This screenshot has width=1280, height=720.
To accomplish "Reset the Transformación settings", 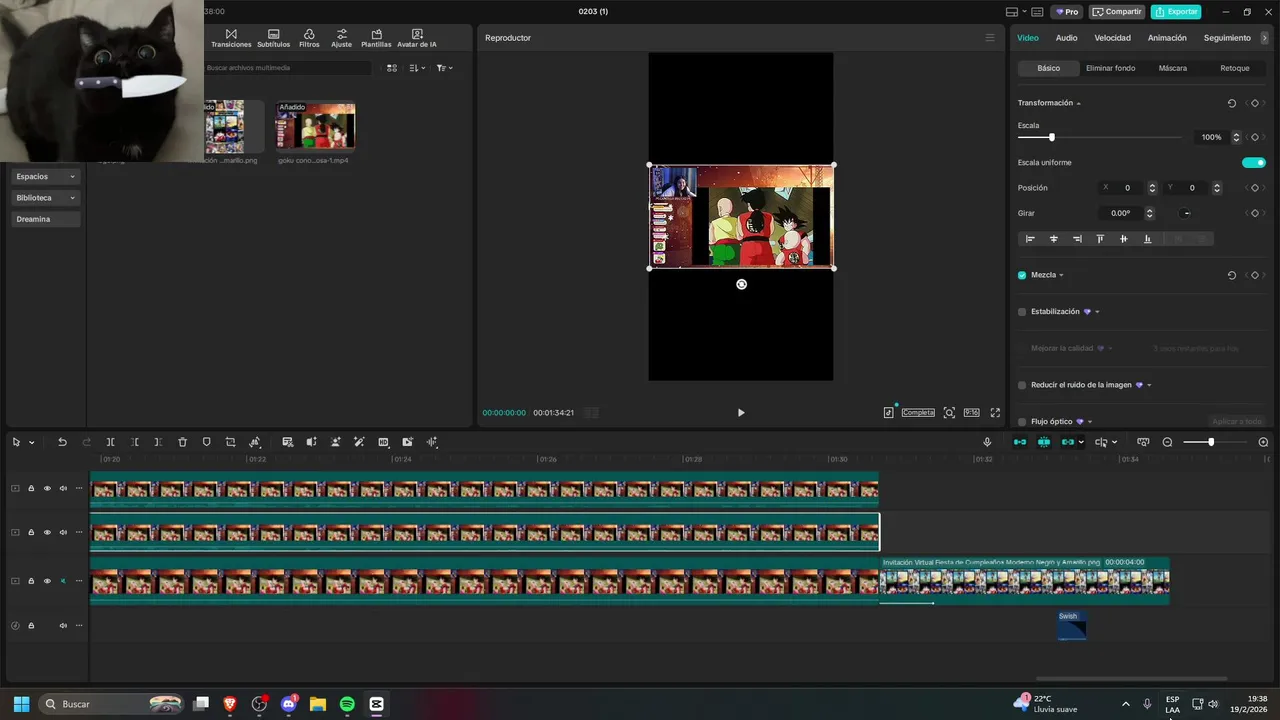I will point(1232,103).
